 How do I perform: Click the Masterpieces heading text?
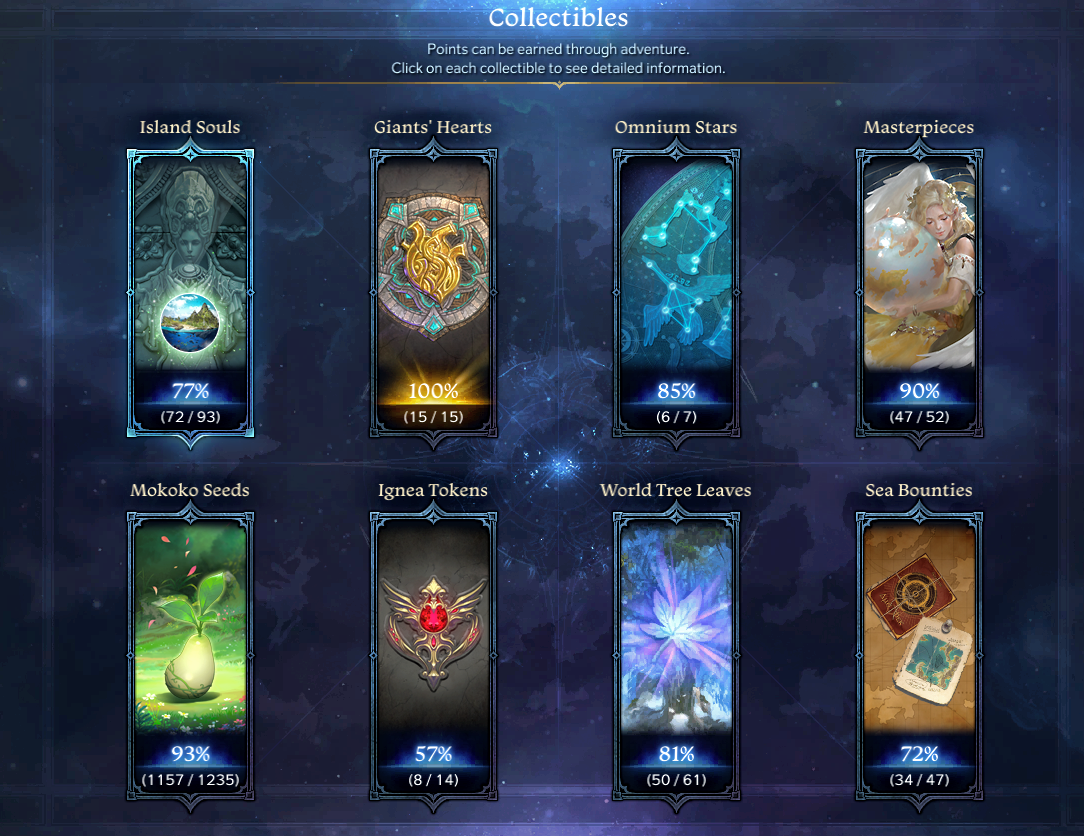click(919, 128)
